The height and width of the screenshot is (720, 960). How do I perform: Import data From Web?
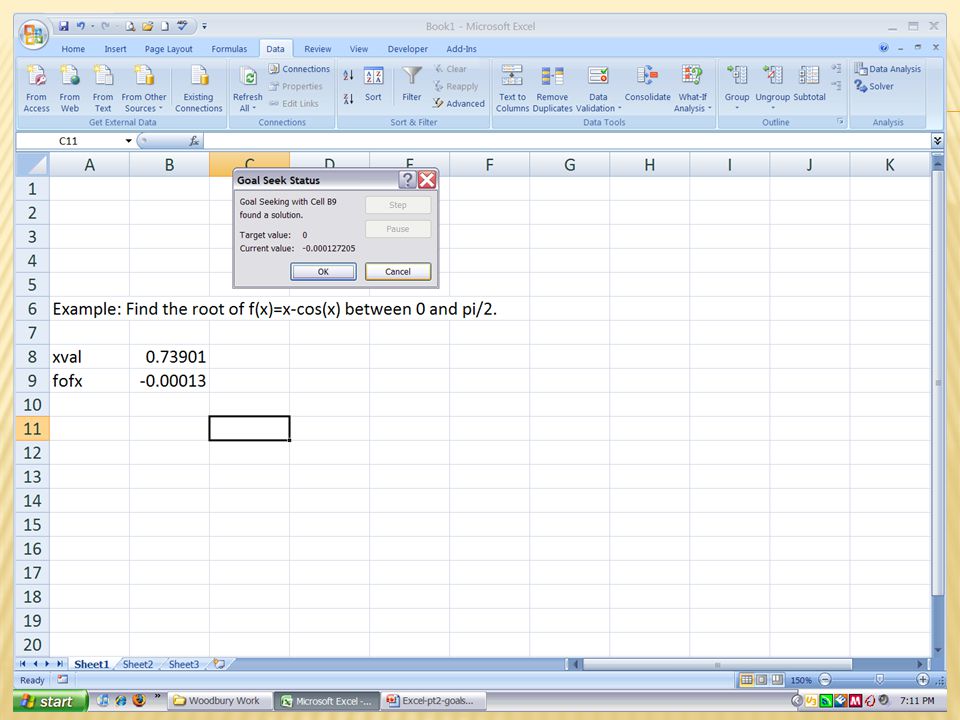click(x=70, y=89)
